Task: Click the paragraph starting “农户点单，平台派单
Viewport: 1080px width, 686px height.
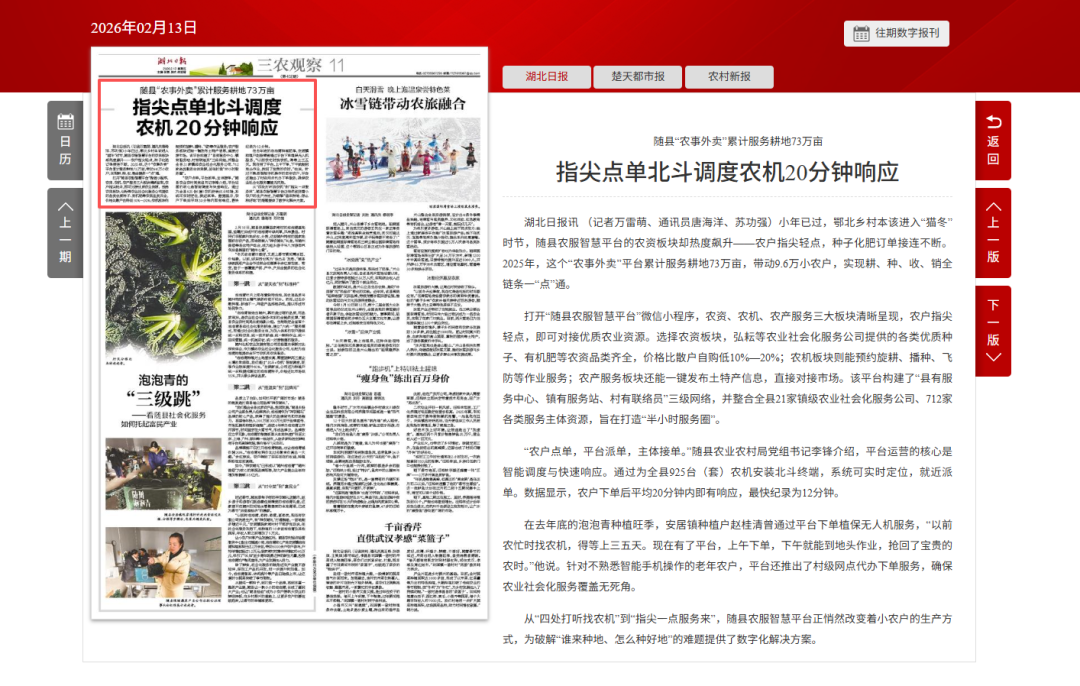Action: click(x=727, y=472)
